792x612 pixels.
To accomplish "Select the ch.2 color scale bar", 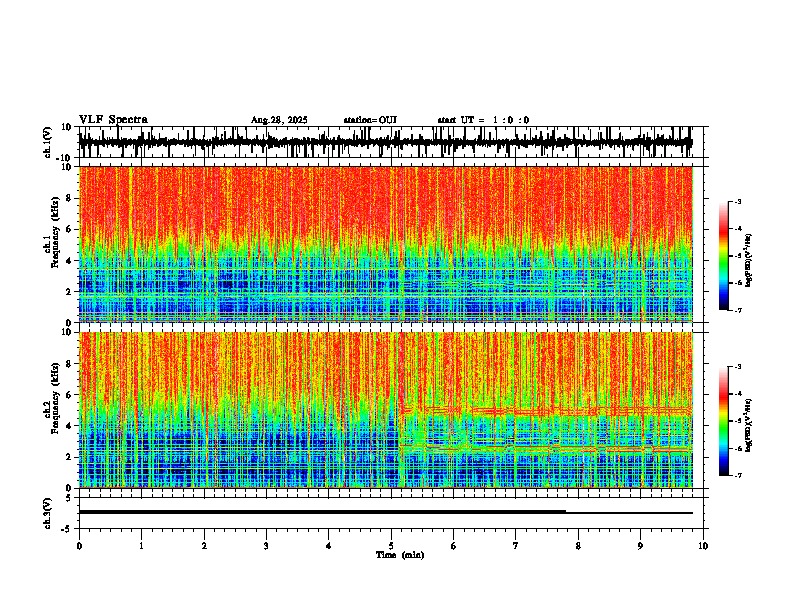I will (x=723, y=421).
